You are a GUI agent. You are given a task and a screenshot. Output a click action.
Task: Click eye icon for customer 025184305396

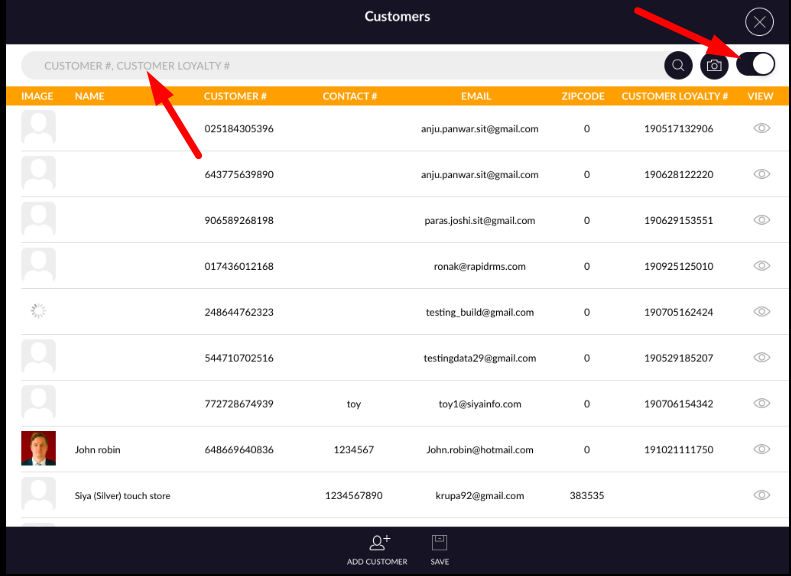pos(761,128)
